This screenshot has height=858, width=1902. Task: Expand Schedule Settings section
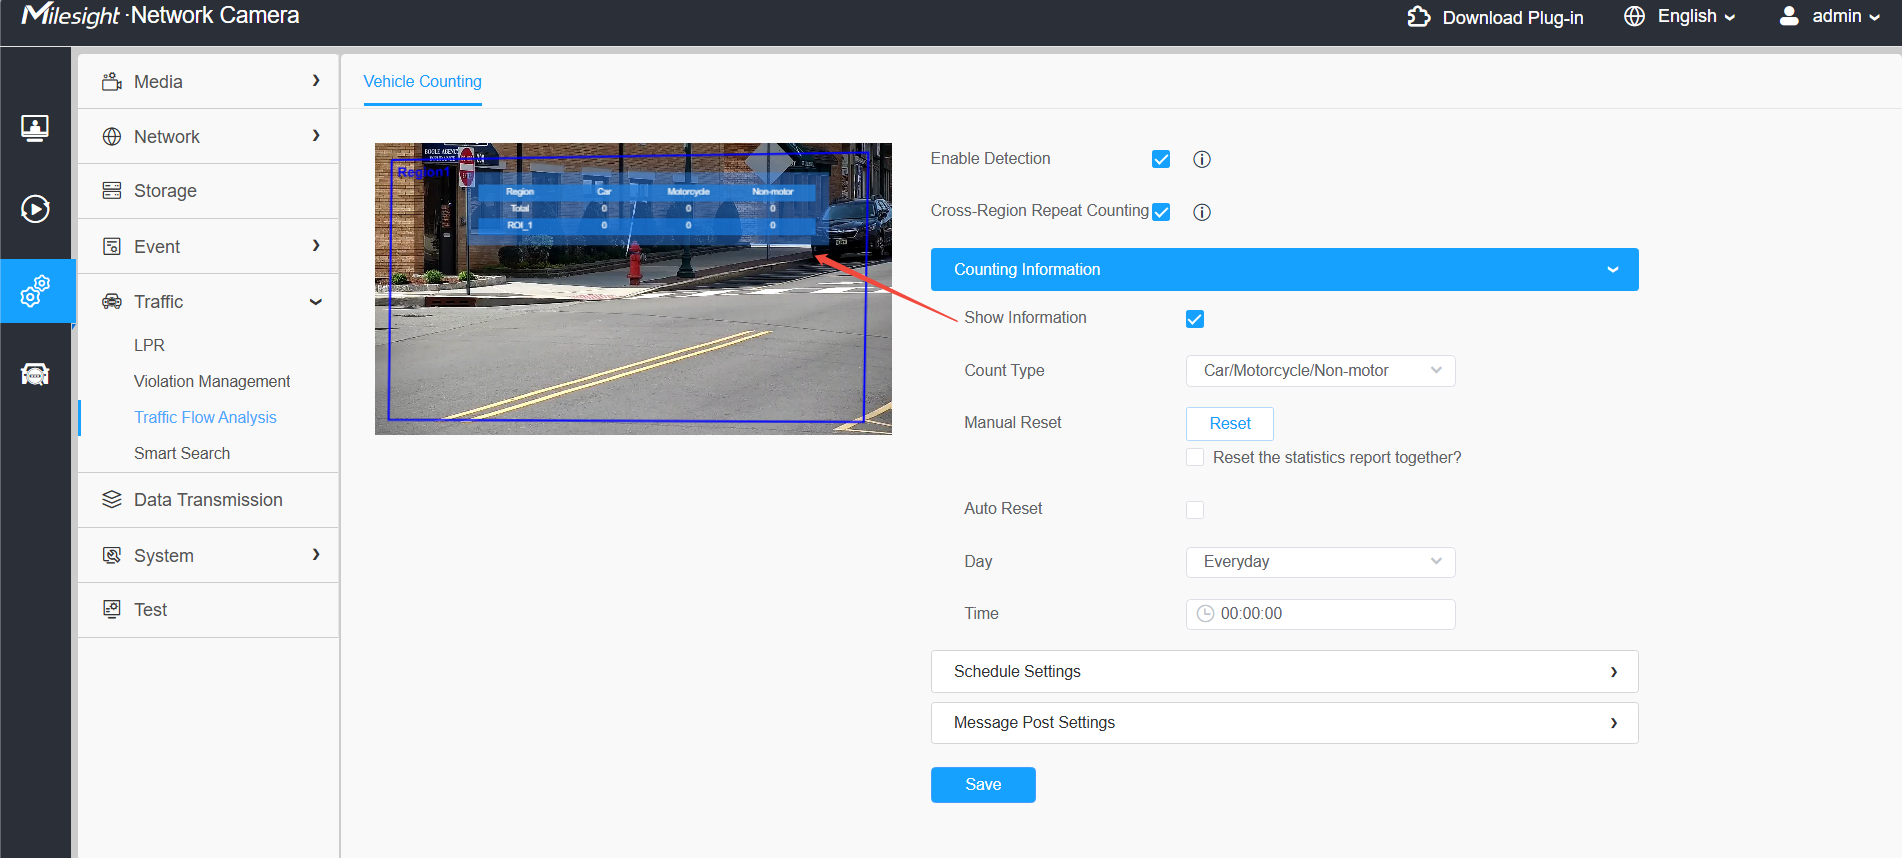tap(1284, 672)
